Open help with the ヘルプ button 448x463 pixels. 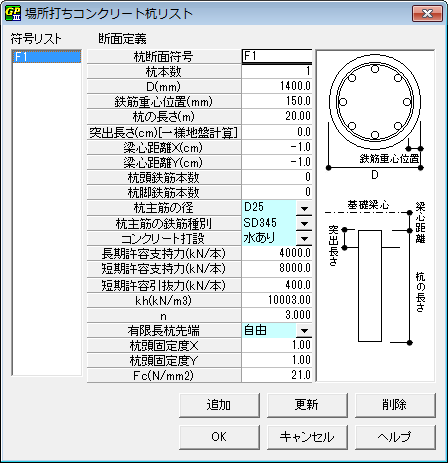click(395, 437)
